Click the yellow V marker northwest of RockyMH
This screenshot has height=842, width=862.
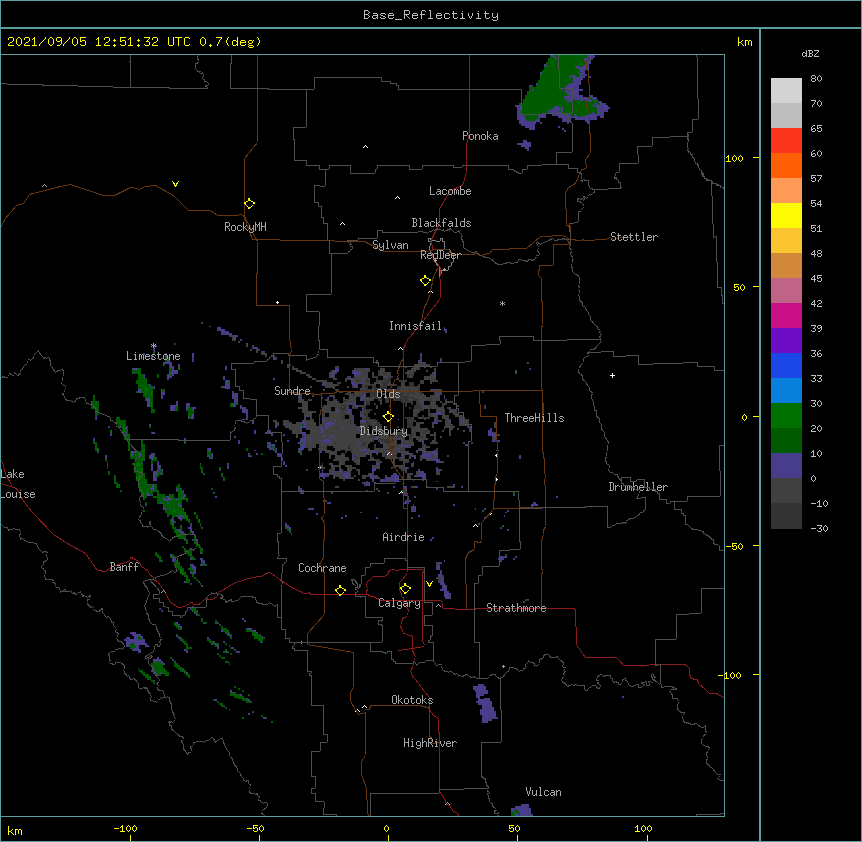175,184
